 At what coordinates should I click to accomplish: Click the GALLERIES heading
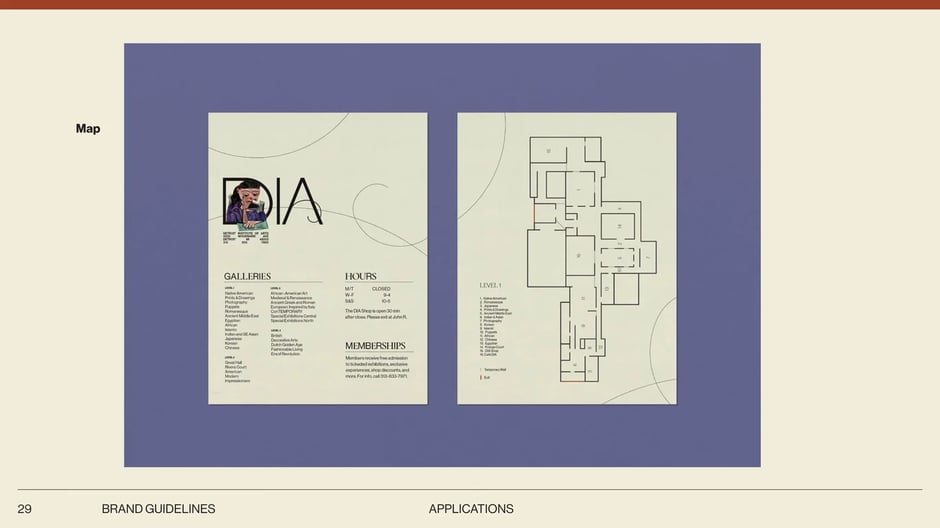click(x=248, y=276)
